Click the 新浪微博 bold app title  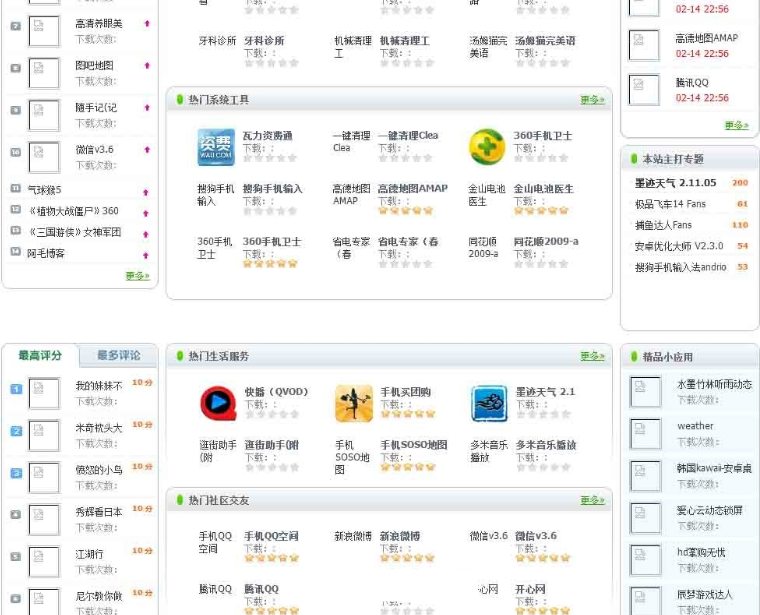tap(400, 536)
